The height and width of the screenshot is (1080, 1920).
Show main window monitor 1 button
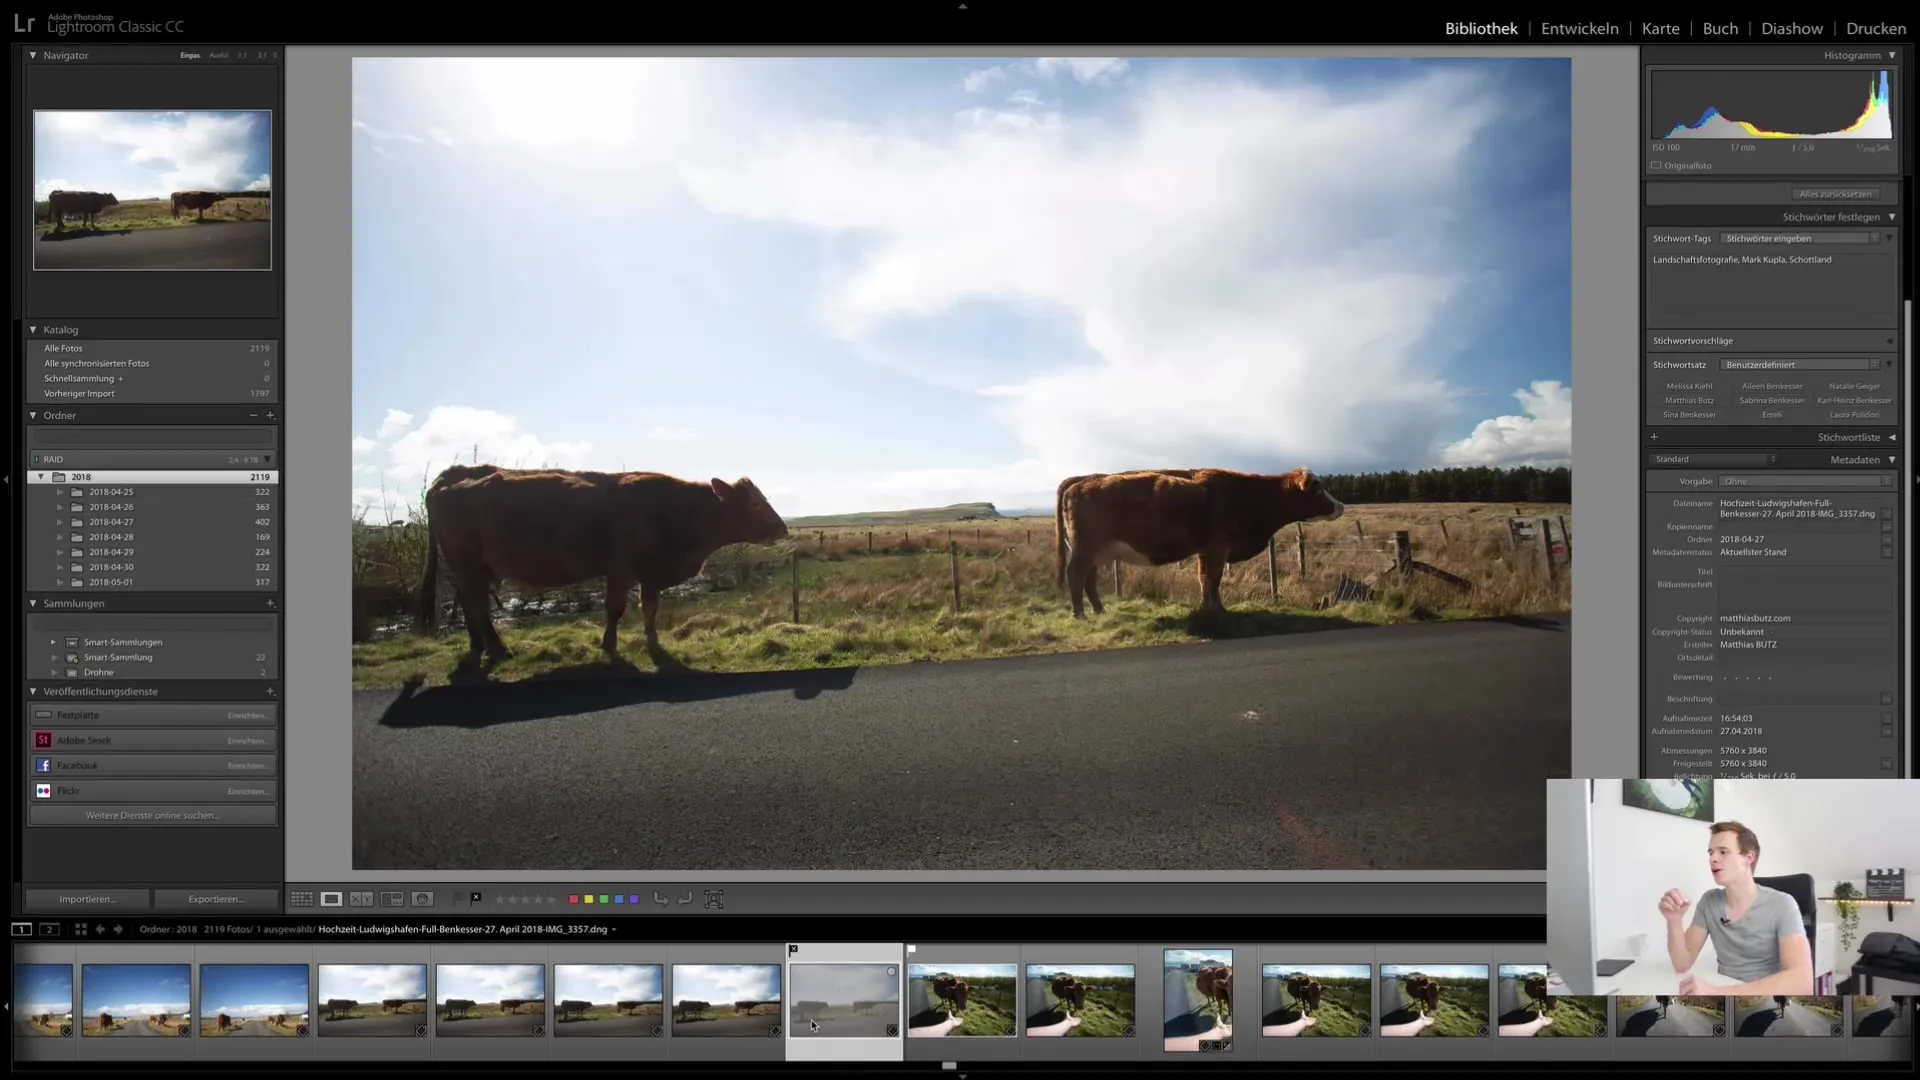pyautogui.click(x=21, y=929)
